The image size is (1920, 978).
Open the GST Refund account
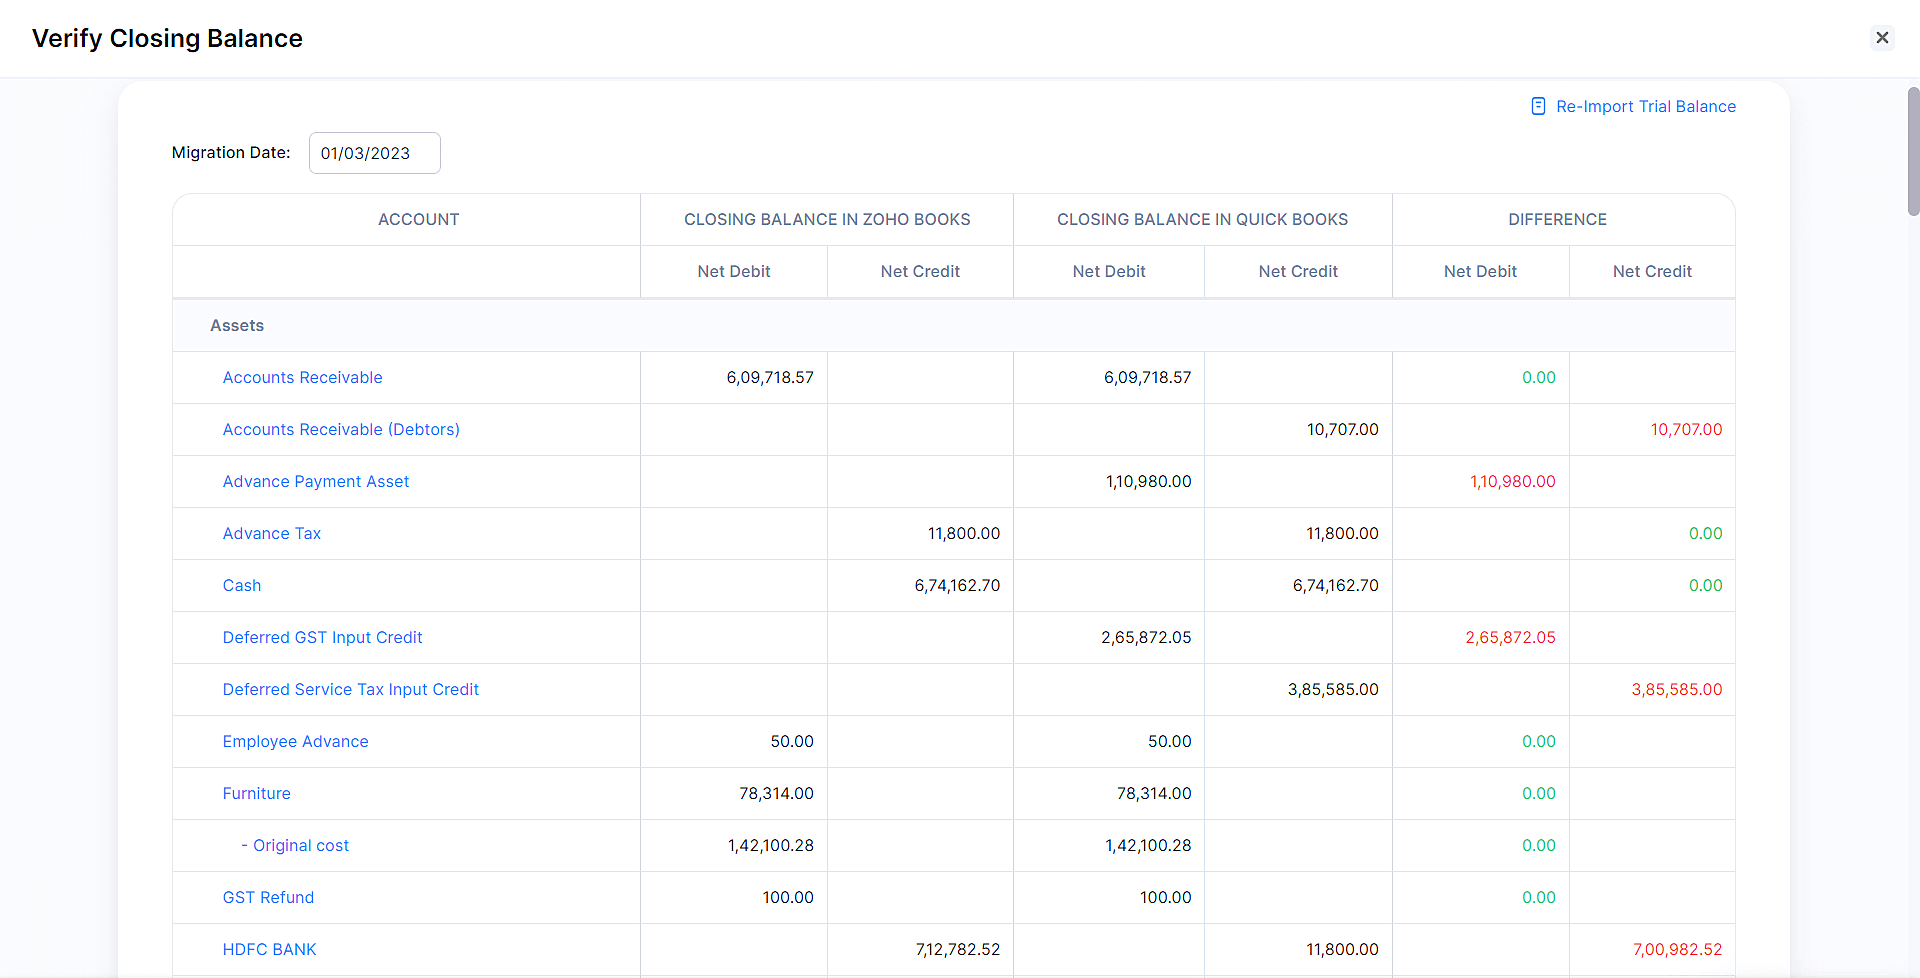coord(268,897)
